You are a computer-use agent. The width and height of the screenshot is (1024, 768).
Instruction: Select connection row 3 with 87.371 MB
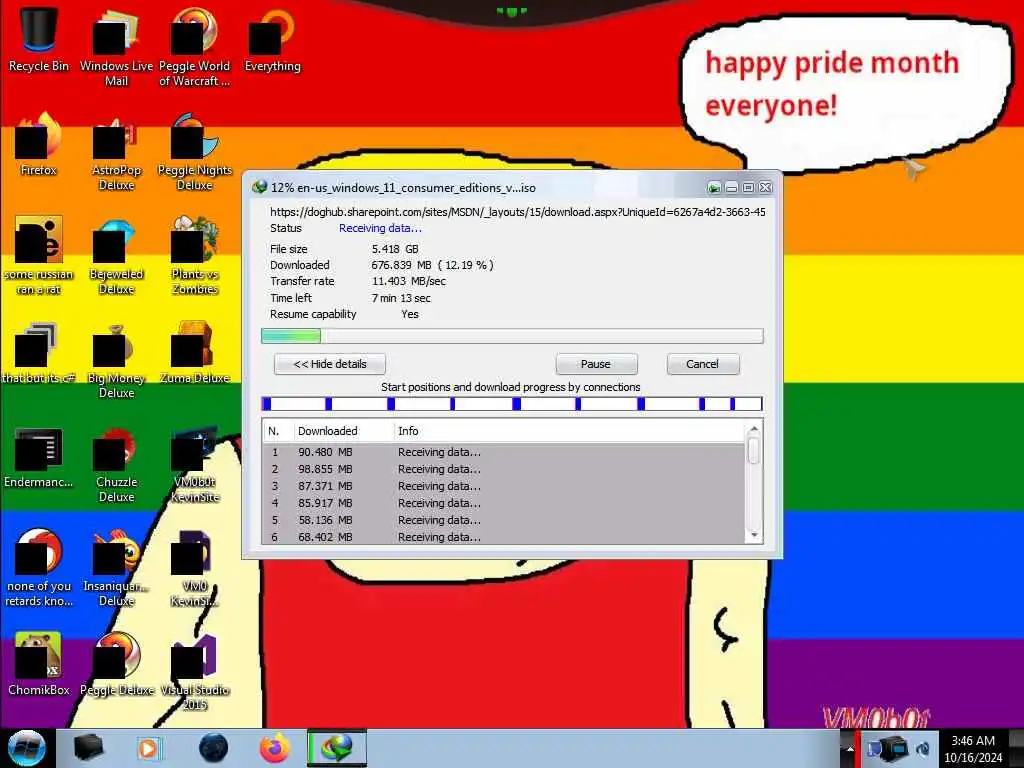click(x=504, y=486)
